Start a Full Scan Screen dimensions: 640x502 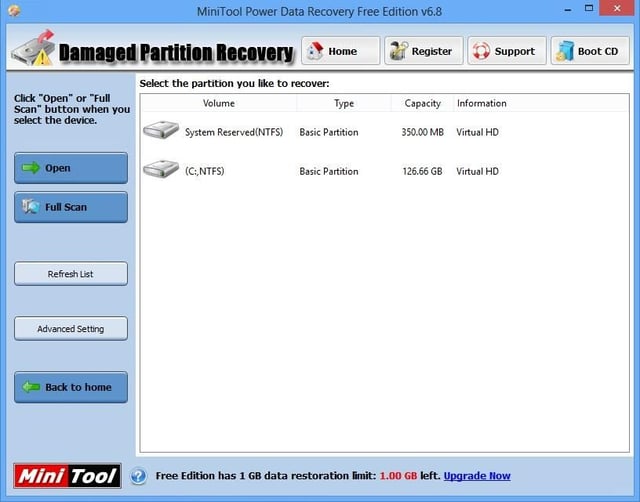(71, 207)
